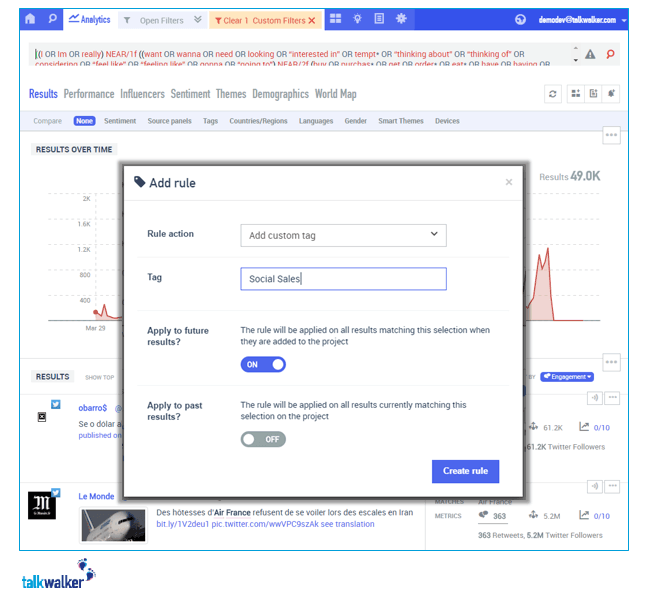
Task: Close the Add rule dialog
Action: 509,182
